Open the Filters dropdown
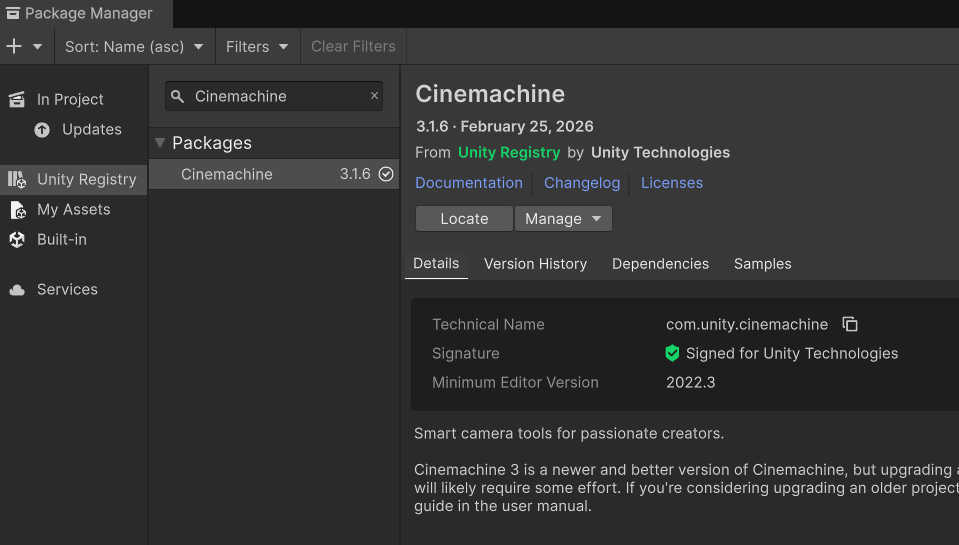This screenshot has height=545, width=959. tap(257, 47)
